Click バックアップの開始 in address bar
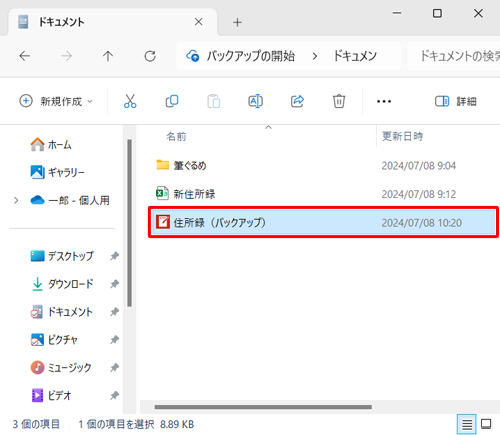 pyautogui.click(x=251, y=56)
